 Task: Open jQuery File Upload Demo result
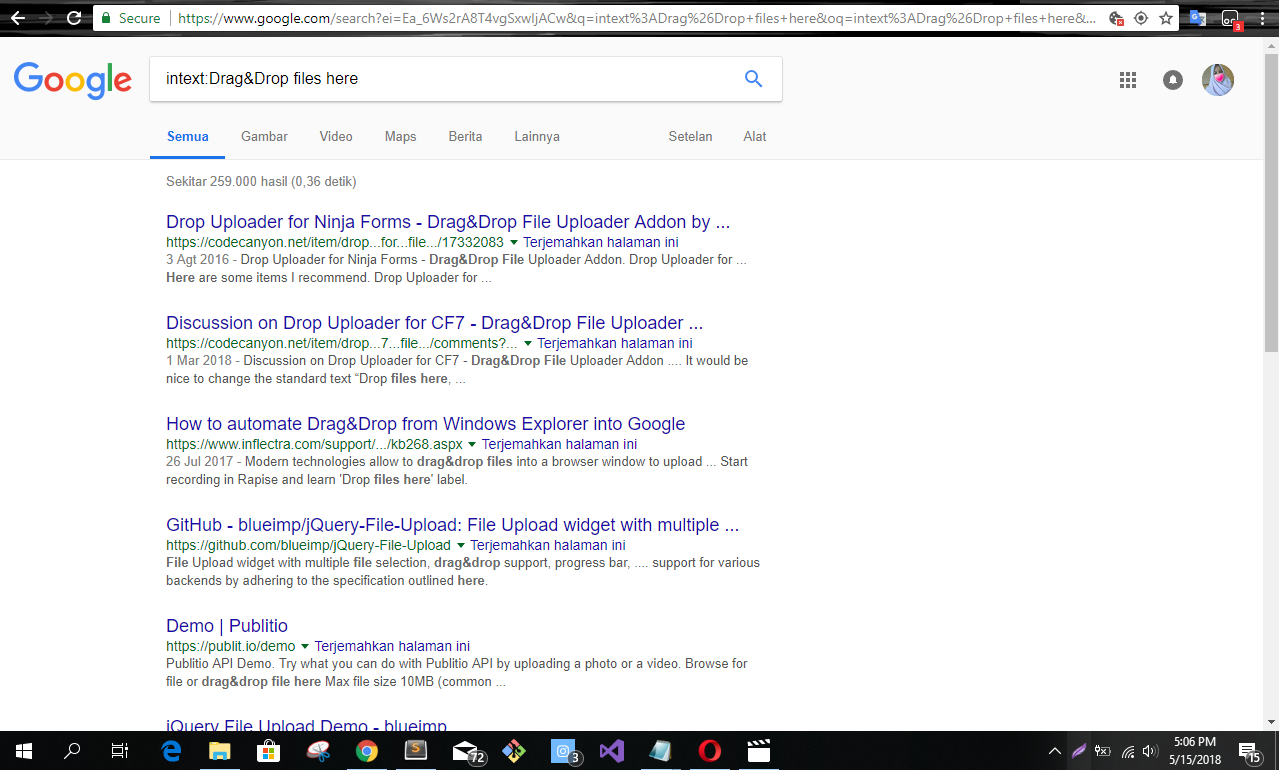point(306,726)
